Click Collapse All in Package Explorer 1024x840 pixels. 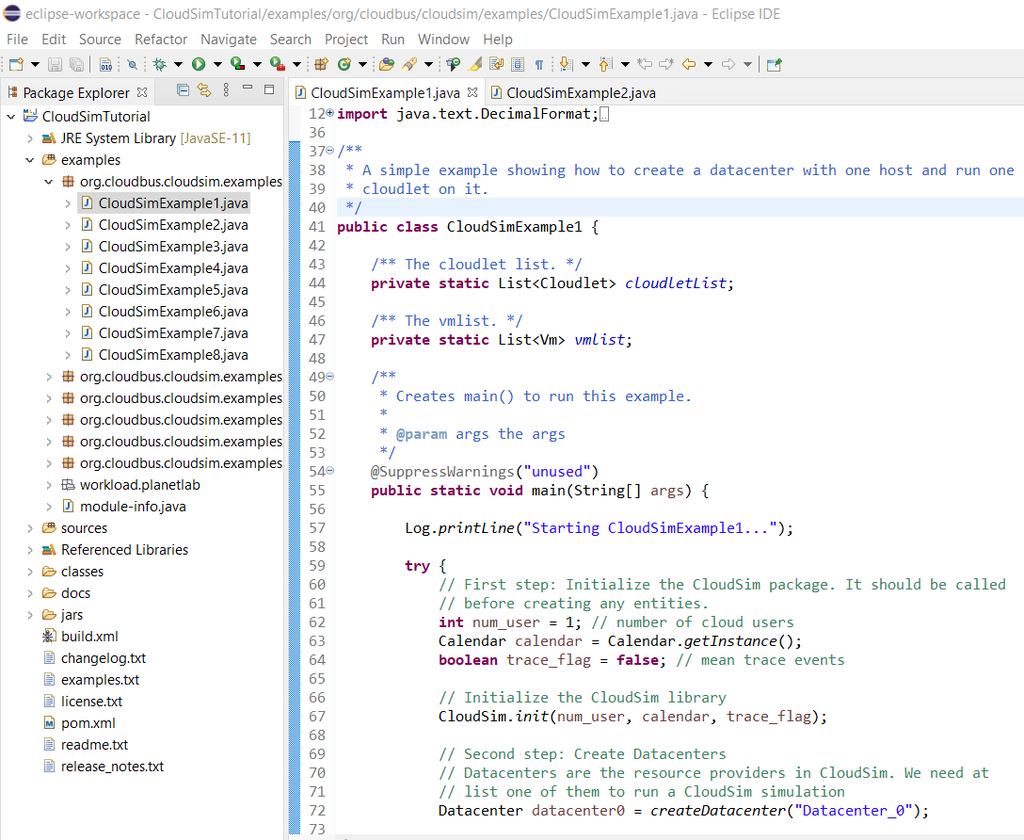click(183, 91)
